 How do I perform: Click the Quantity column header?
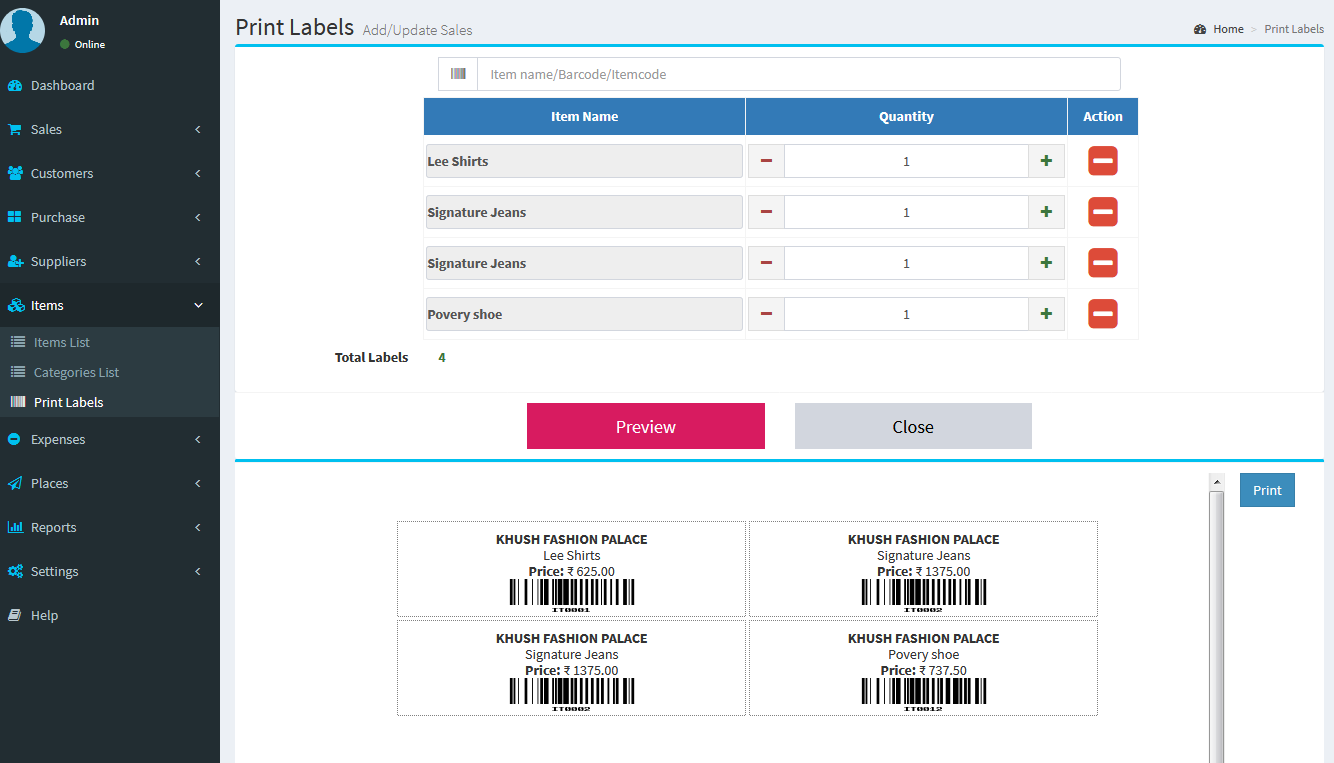pyautogui.click(x=906, y=116)
